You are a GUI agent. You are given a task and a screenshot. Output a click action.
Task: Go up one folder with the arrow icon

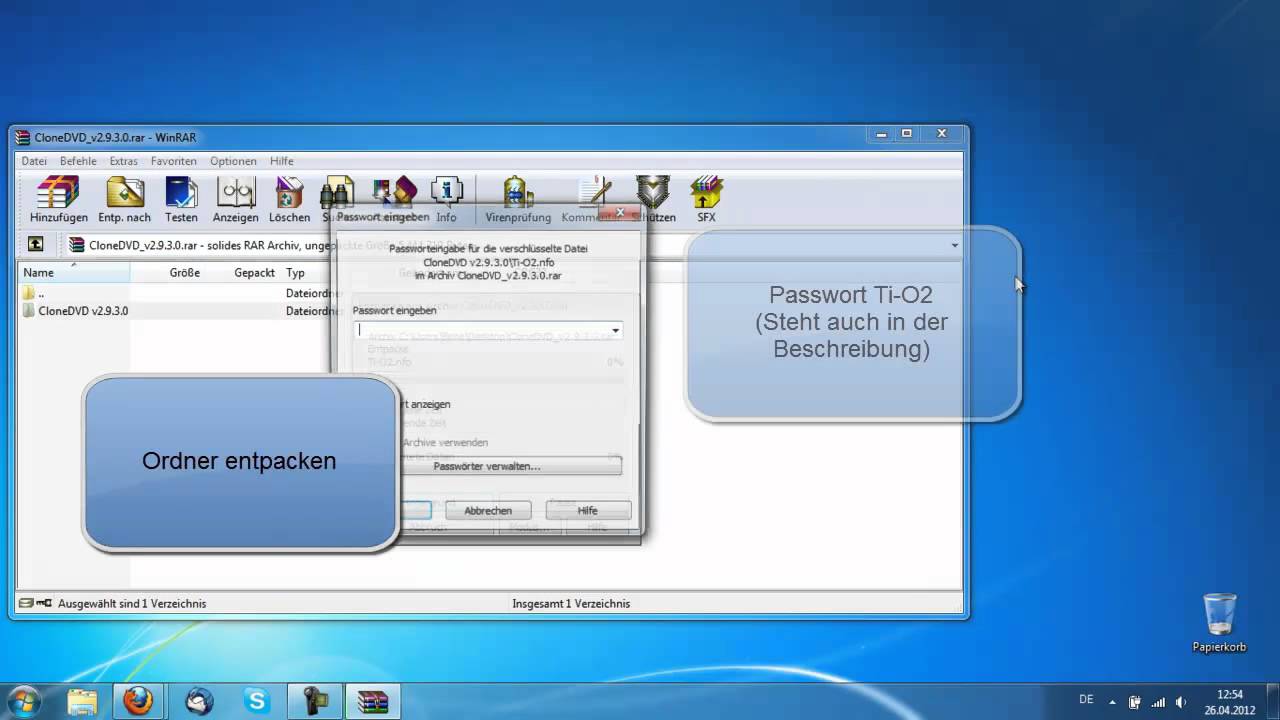click(35, 244)
